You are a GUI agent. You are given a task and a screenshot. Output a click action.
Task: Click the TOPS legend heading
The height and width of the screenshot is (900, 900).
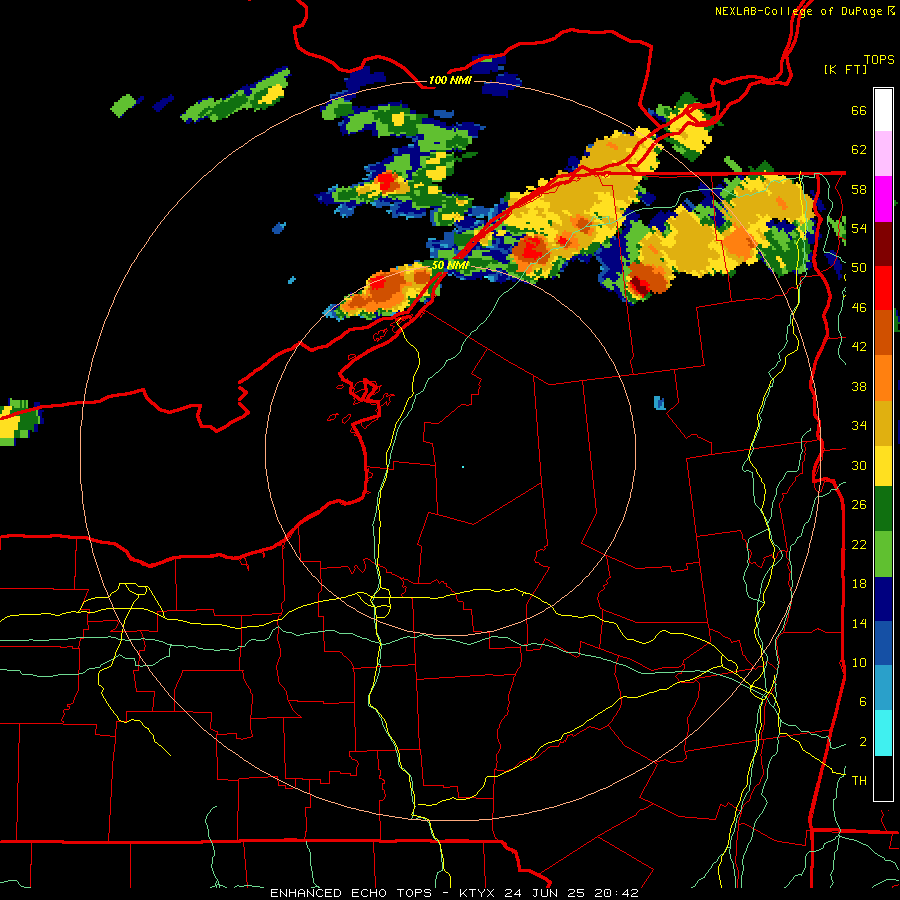point(879,59)
